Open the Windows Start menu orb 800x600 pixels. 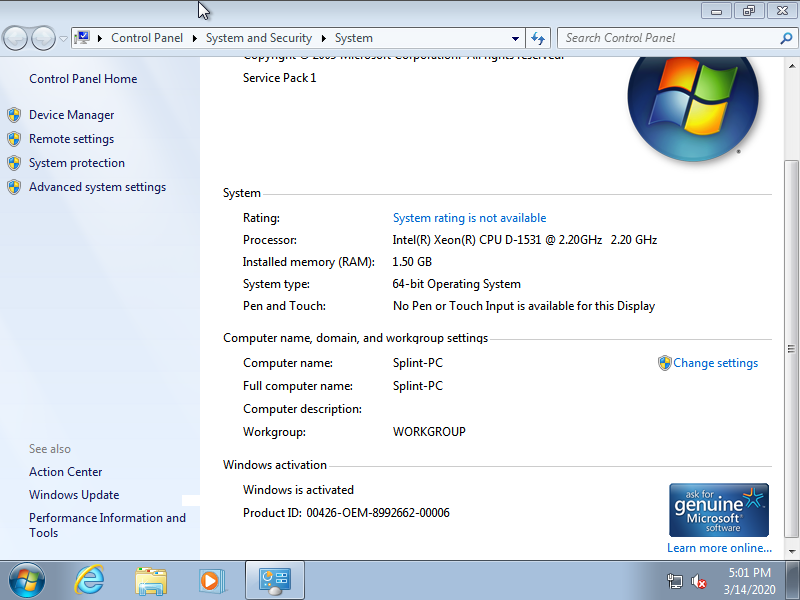27,581
